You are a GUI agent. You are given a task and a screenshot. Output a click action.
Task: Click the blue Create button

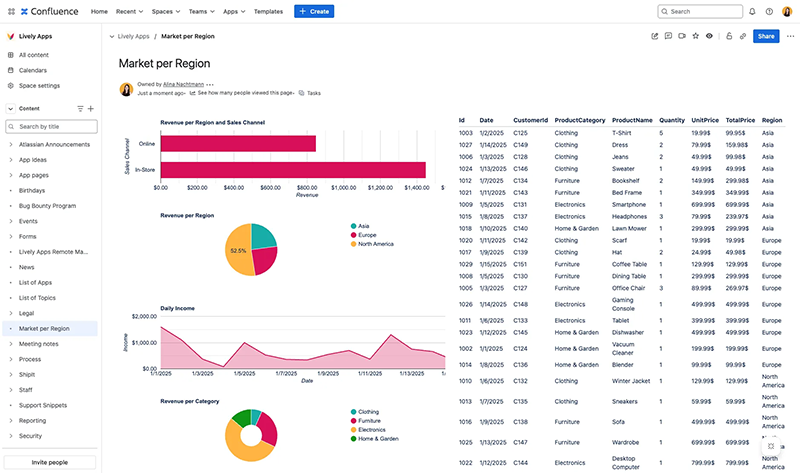pos(314,11)
